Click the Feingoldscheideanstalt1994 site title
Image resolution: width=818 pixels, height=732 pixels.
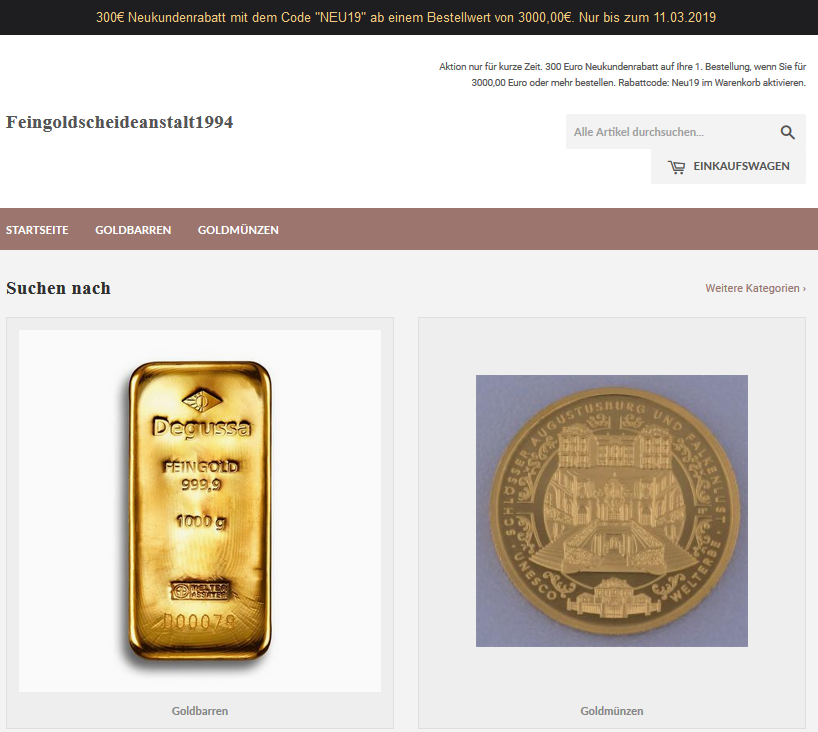coord(119,122)
